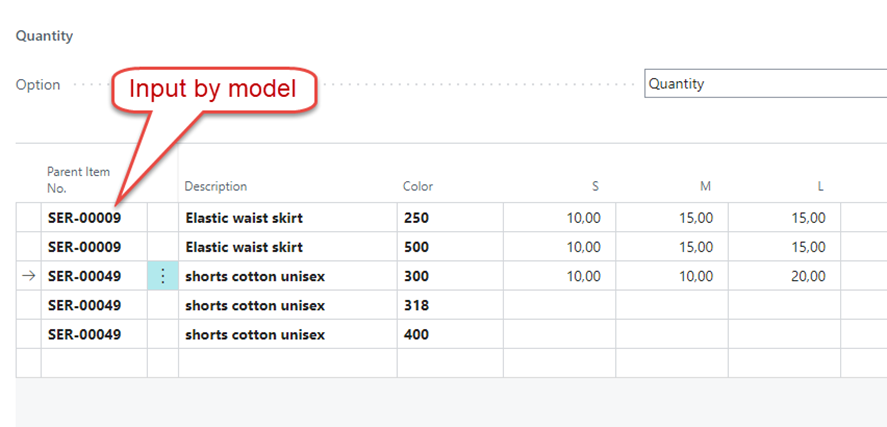This screenshot has width=887, height=427.
Task: Select color 400 cell of shorts cotton unisex
Action: coord(450,334)
